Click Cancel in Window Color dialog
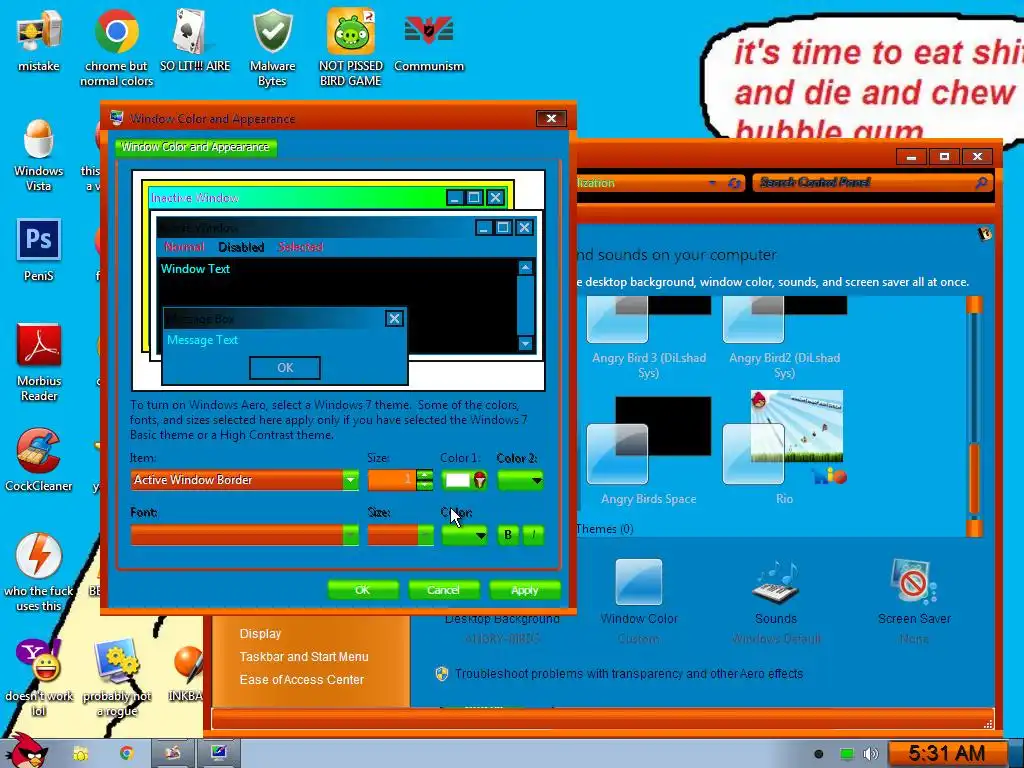1024x768 pixels. [x=443, y=590]
